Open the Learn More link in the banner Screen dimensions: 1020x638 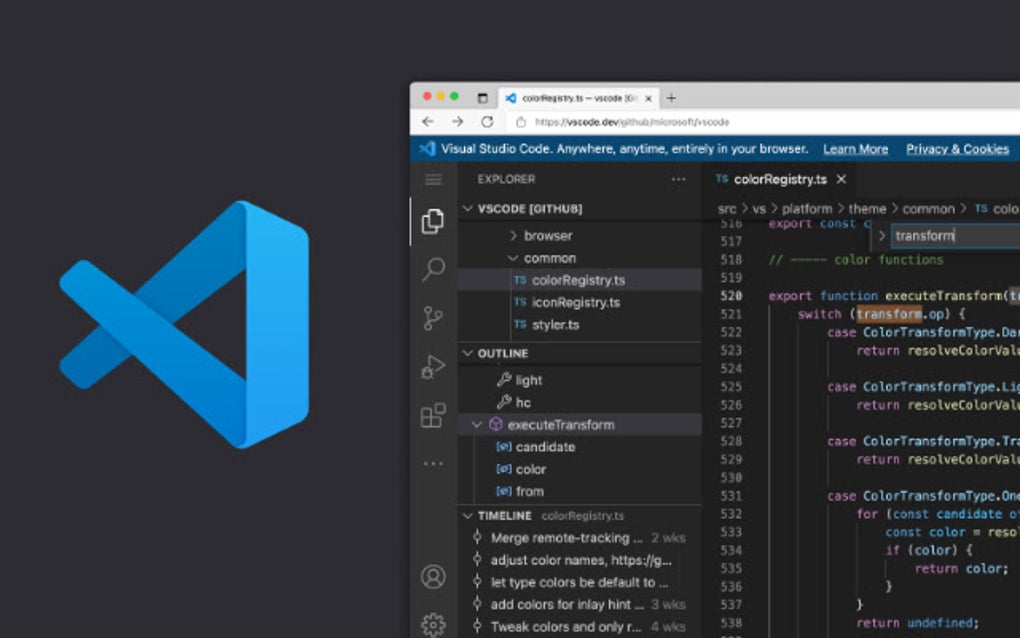pyautogui.click(x=855, y=148)
